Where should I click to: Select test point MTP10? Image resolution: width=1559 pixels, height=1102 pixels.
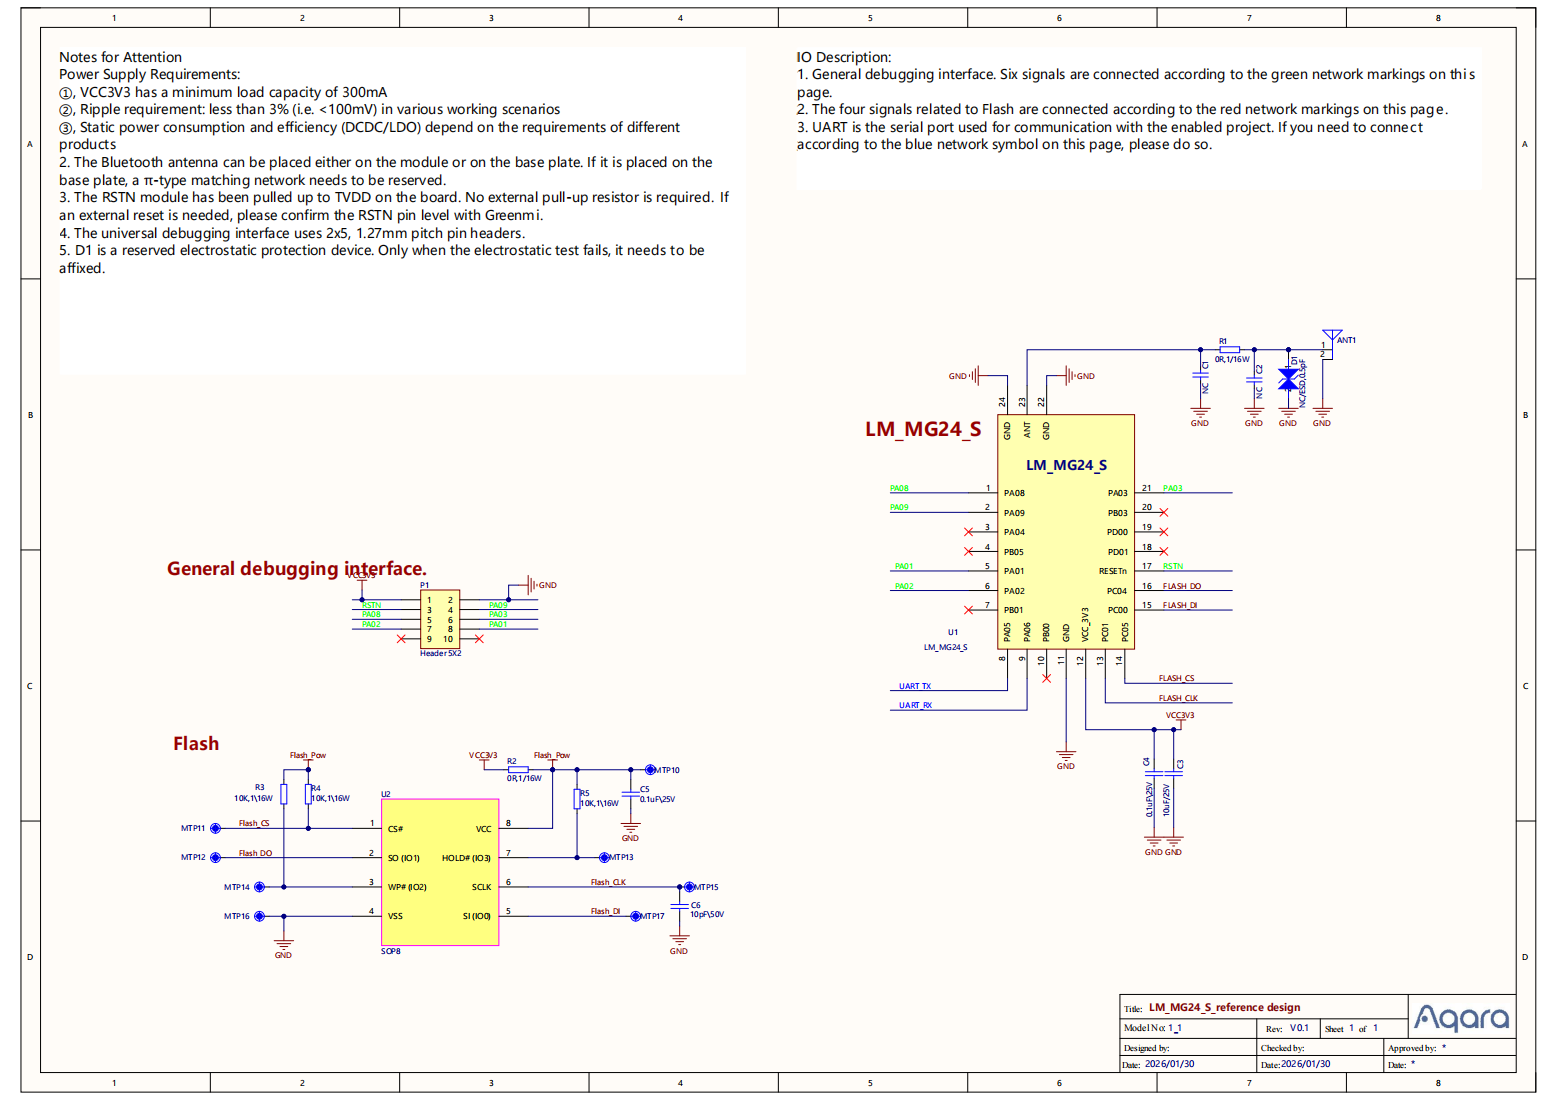pyautogui.click(x=650, y=770)
